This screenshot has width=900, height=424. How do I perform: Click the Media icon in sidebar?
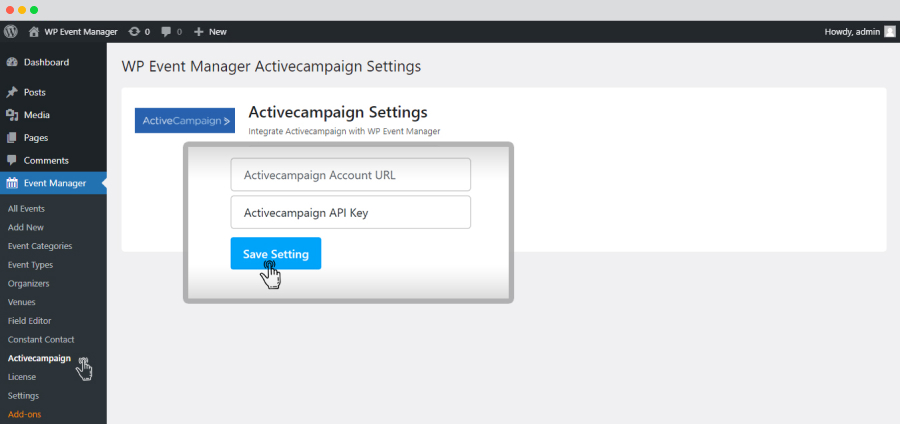tap(12, 115)
